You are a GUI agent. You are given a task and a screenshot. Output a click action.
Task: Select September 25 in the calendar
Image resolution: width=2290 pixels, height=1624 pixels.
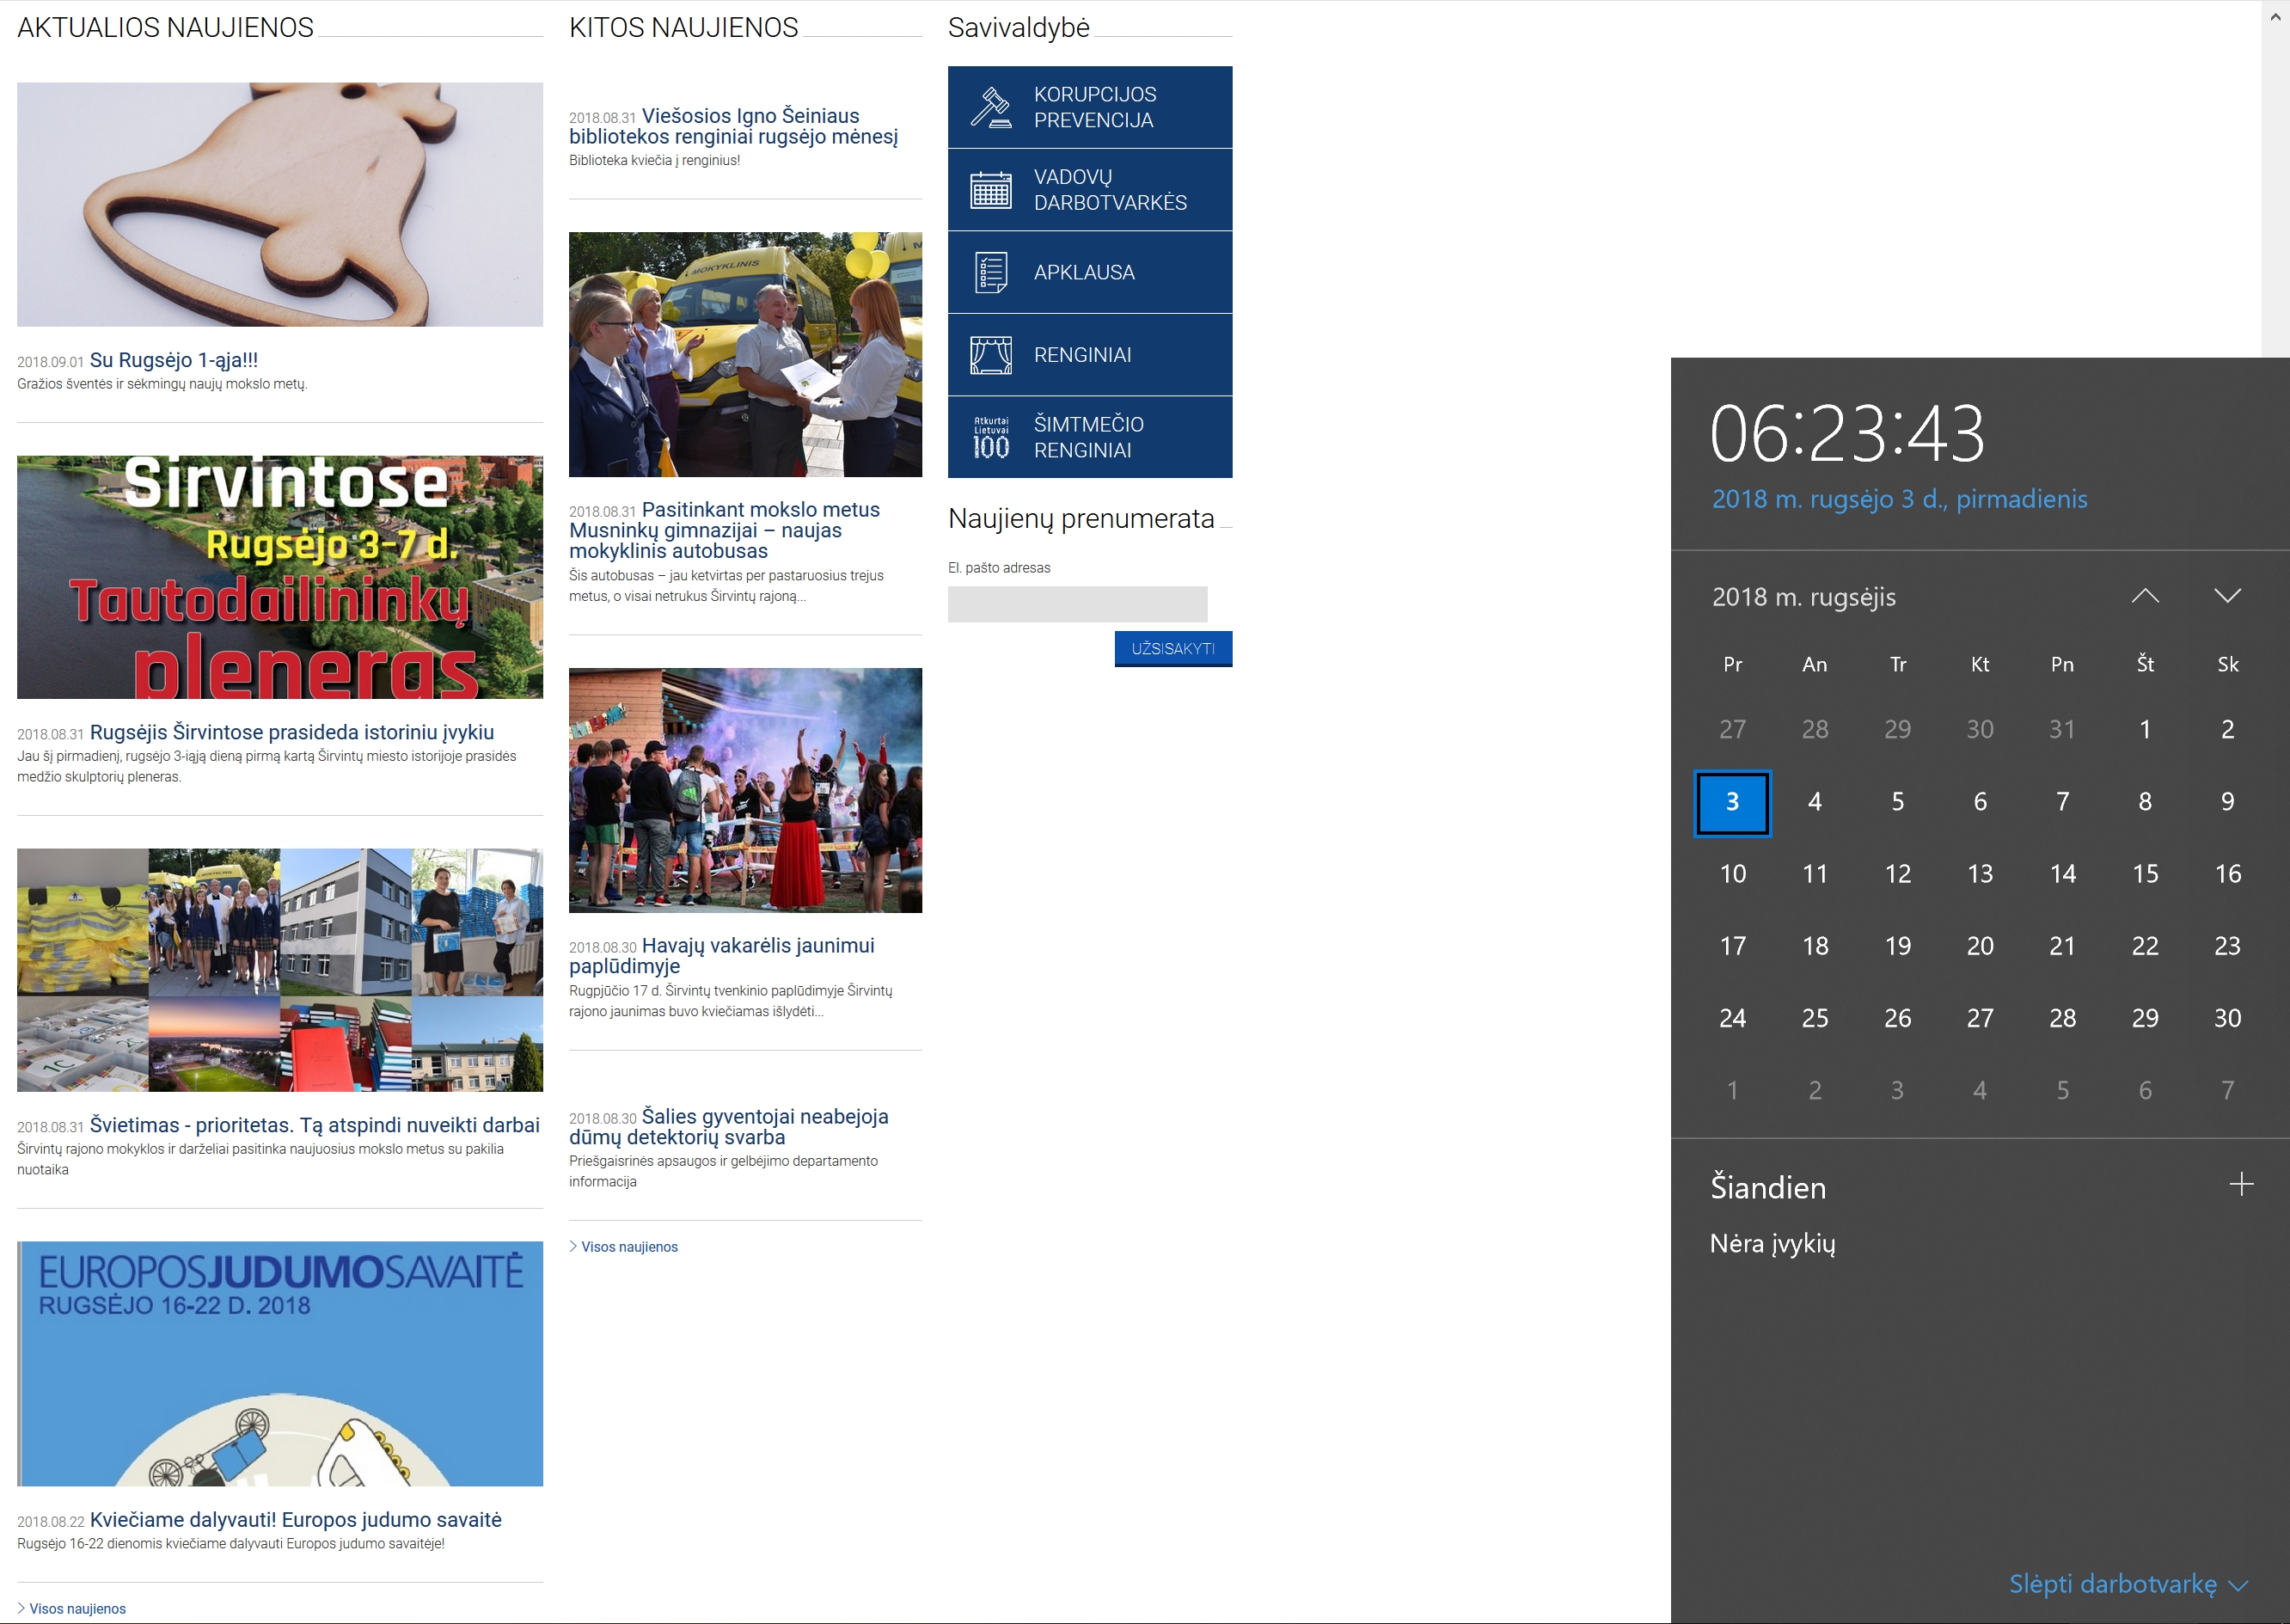(1814, 1018)
